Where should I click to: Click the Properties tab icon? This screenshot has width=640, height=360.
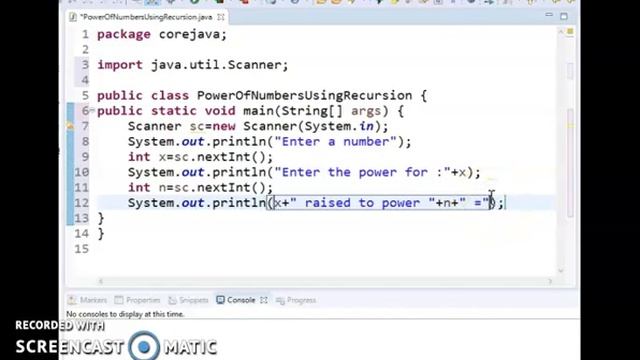pyautogui.click(x=119, y=300)
